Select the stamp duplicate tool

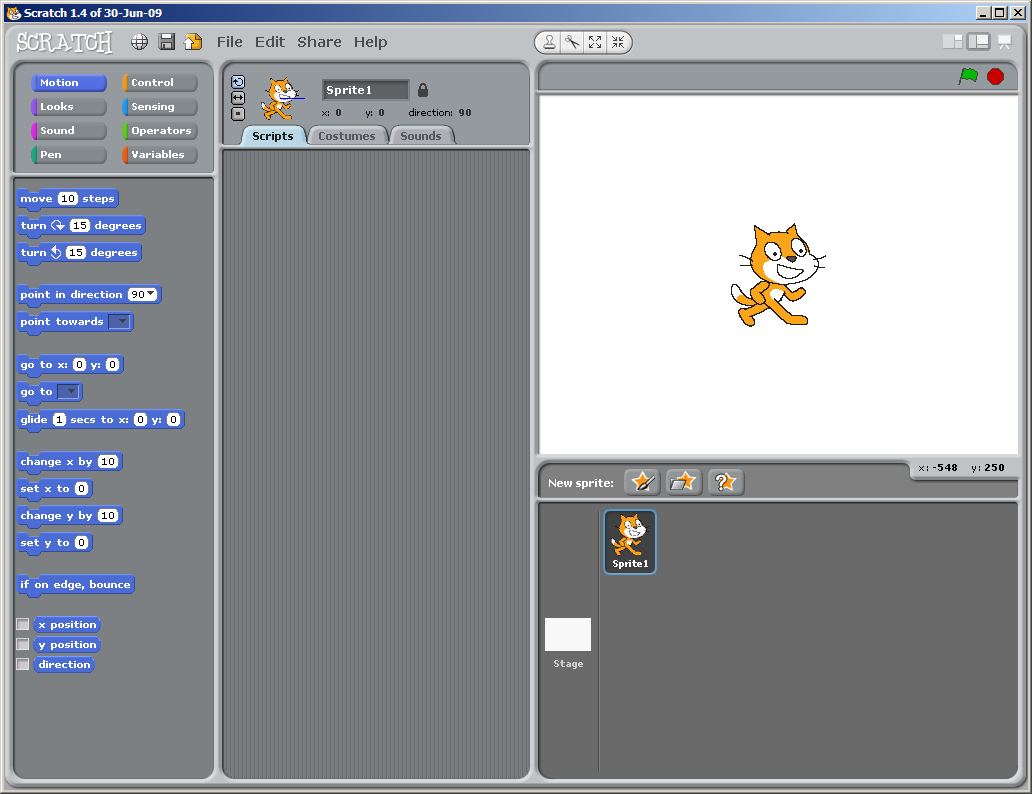[549, 42]
